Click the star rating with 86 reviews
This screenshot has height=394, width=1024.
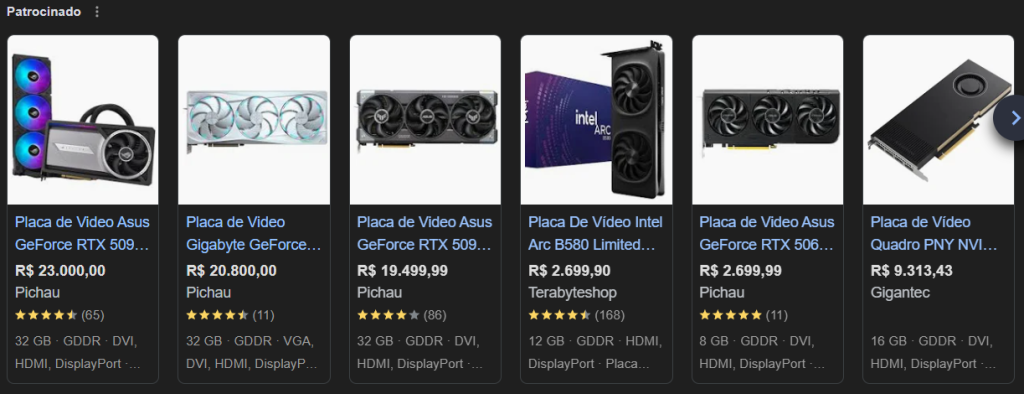pos(402,315)
